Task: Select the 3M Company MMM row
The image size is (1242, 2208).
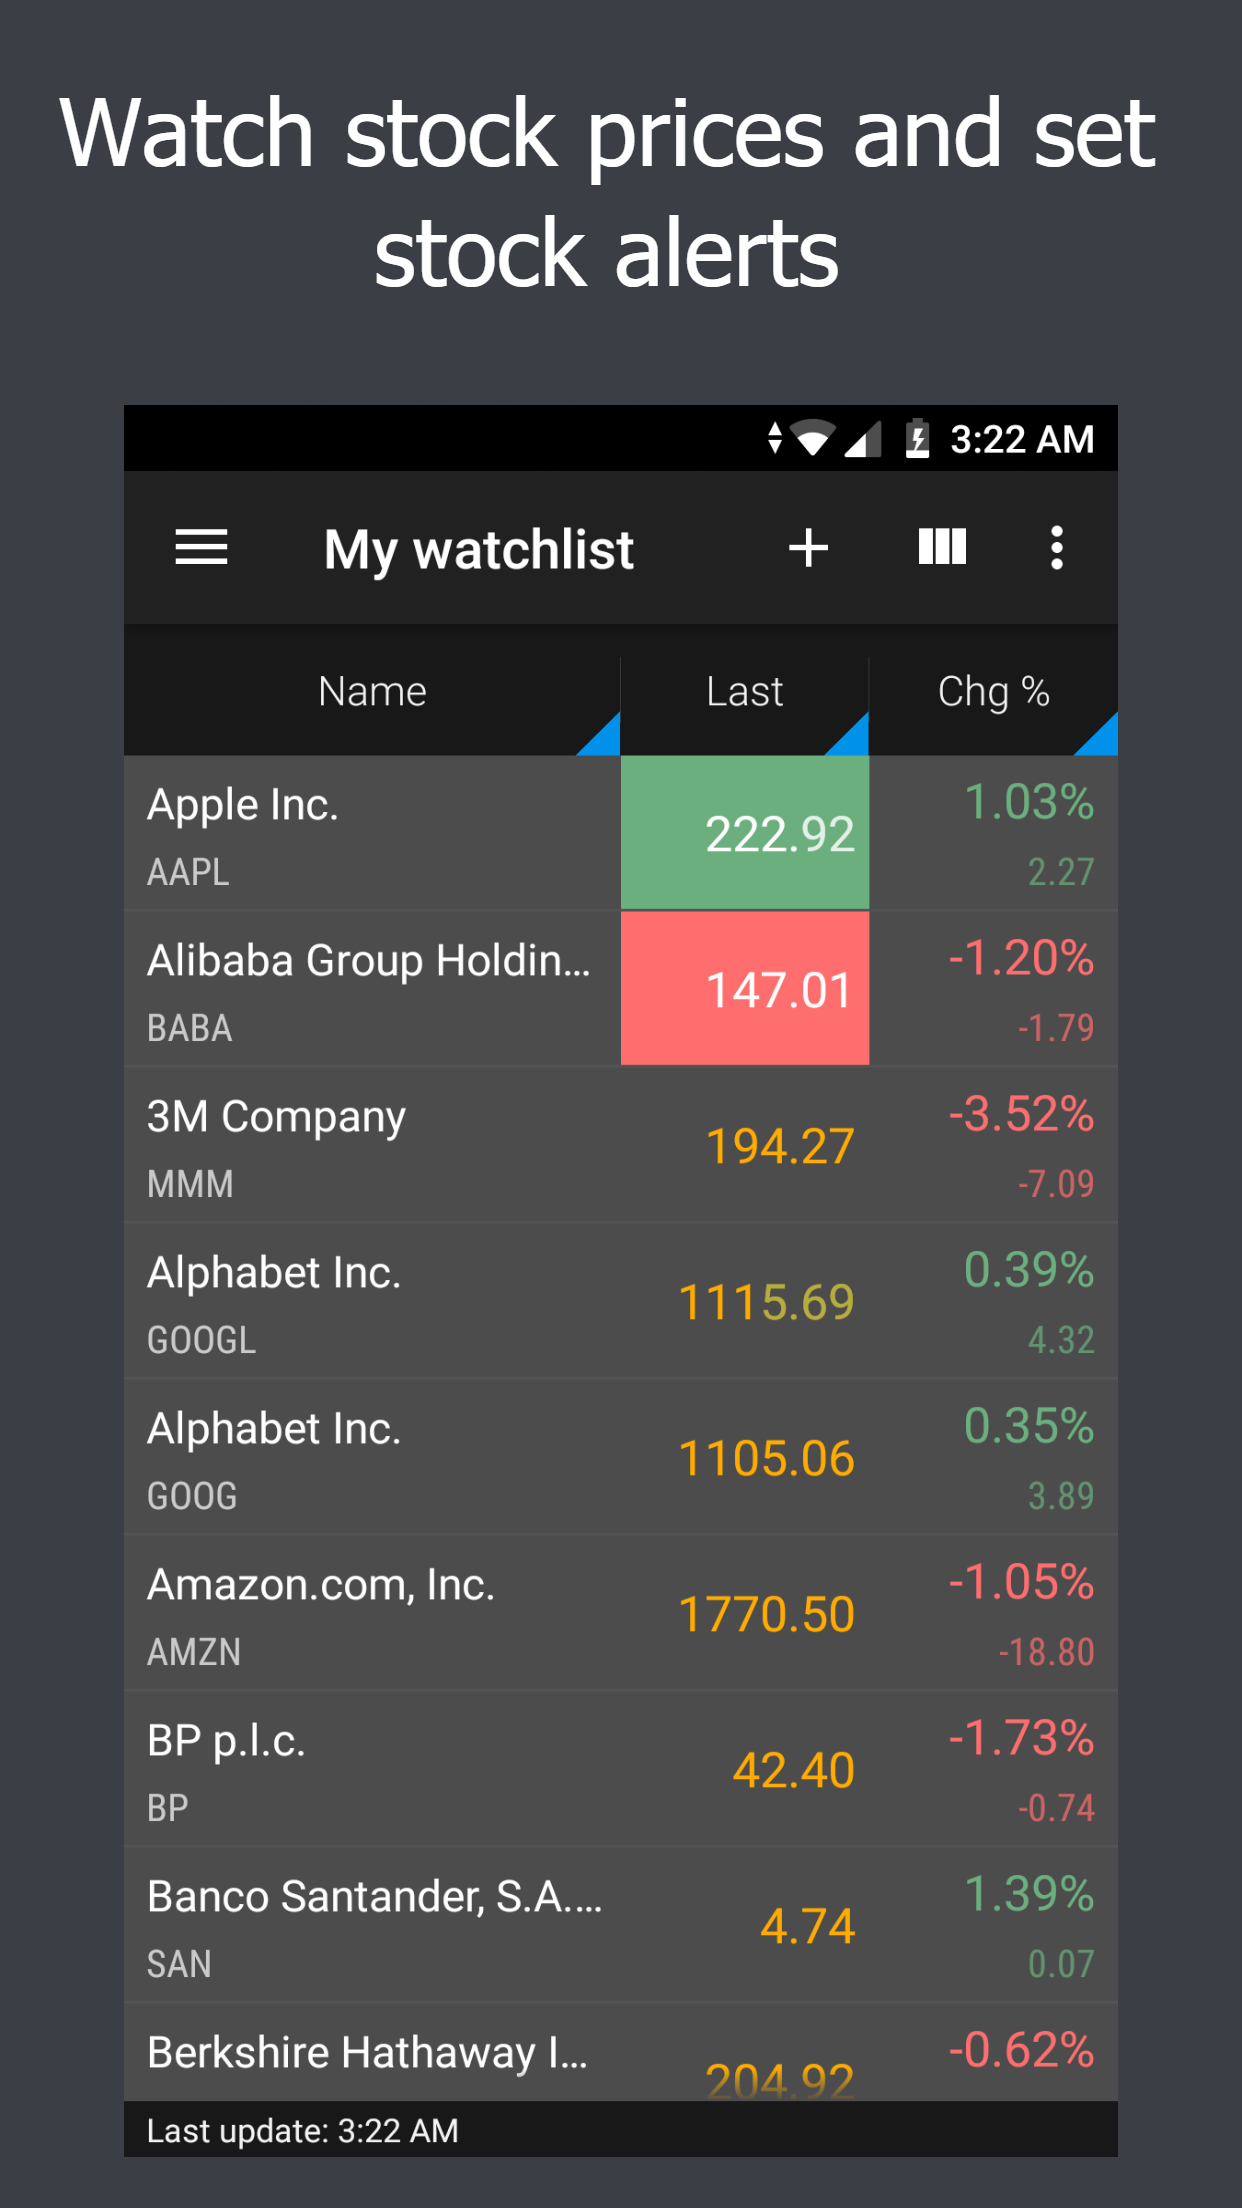Action: click(x=372, y=1146)
